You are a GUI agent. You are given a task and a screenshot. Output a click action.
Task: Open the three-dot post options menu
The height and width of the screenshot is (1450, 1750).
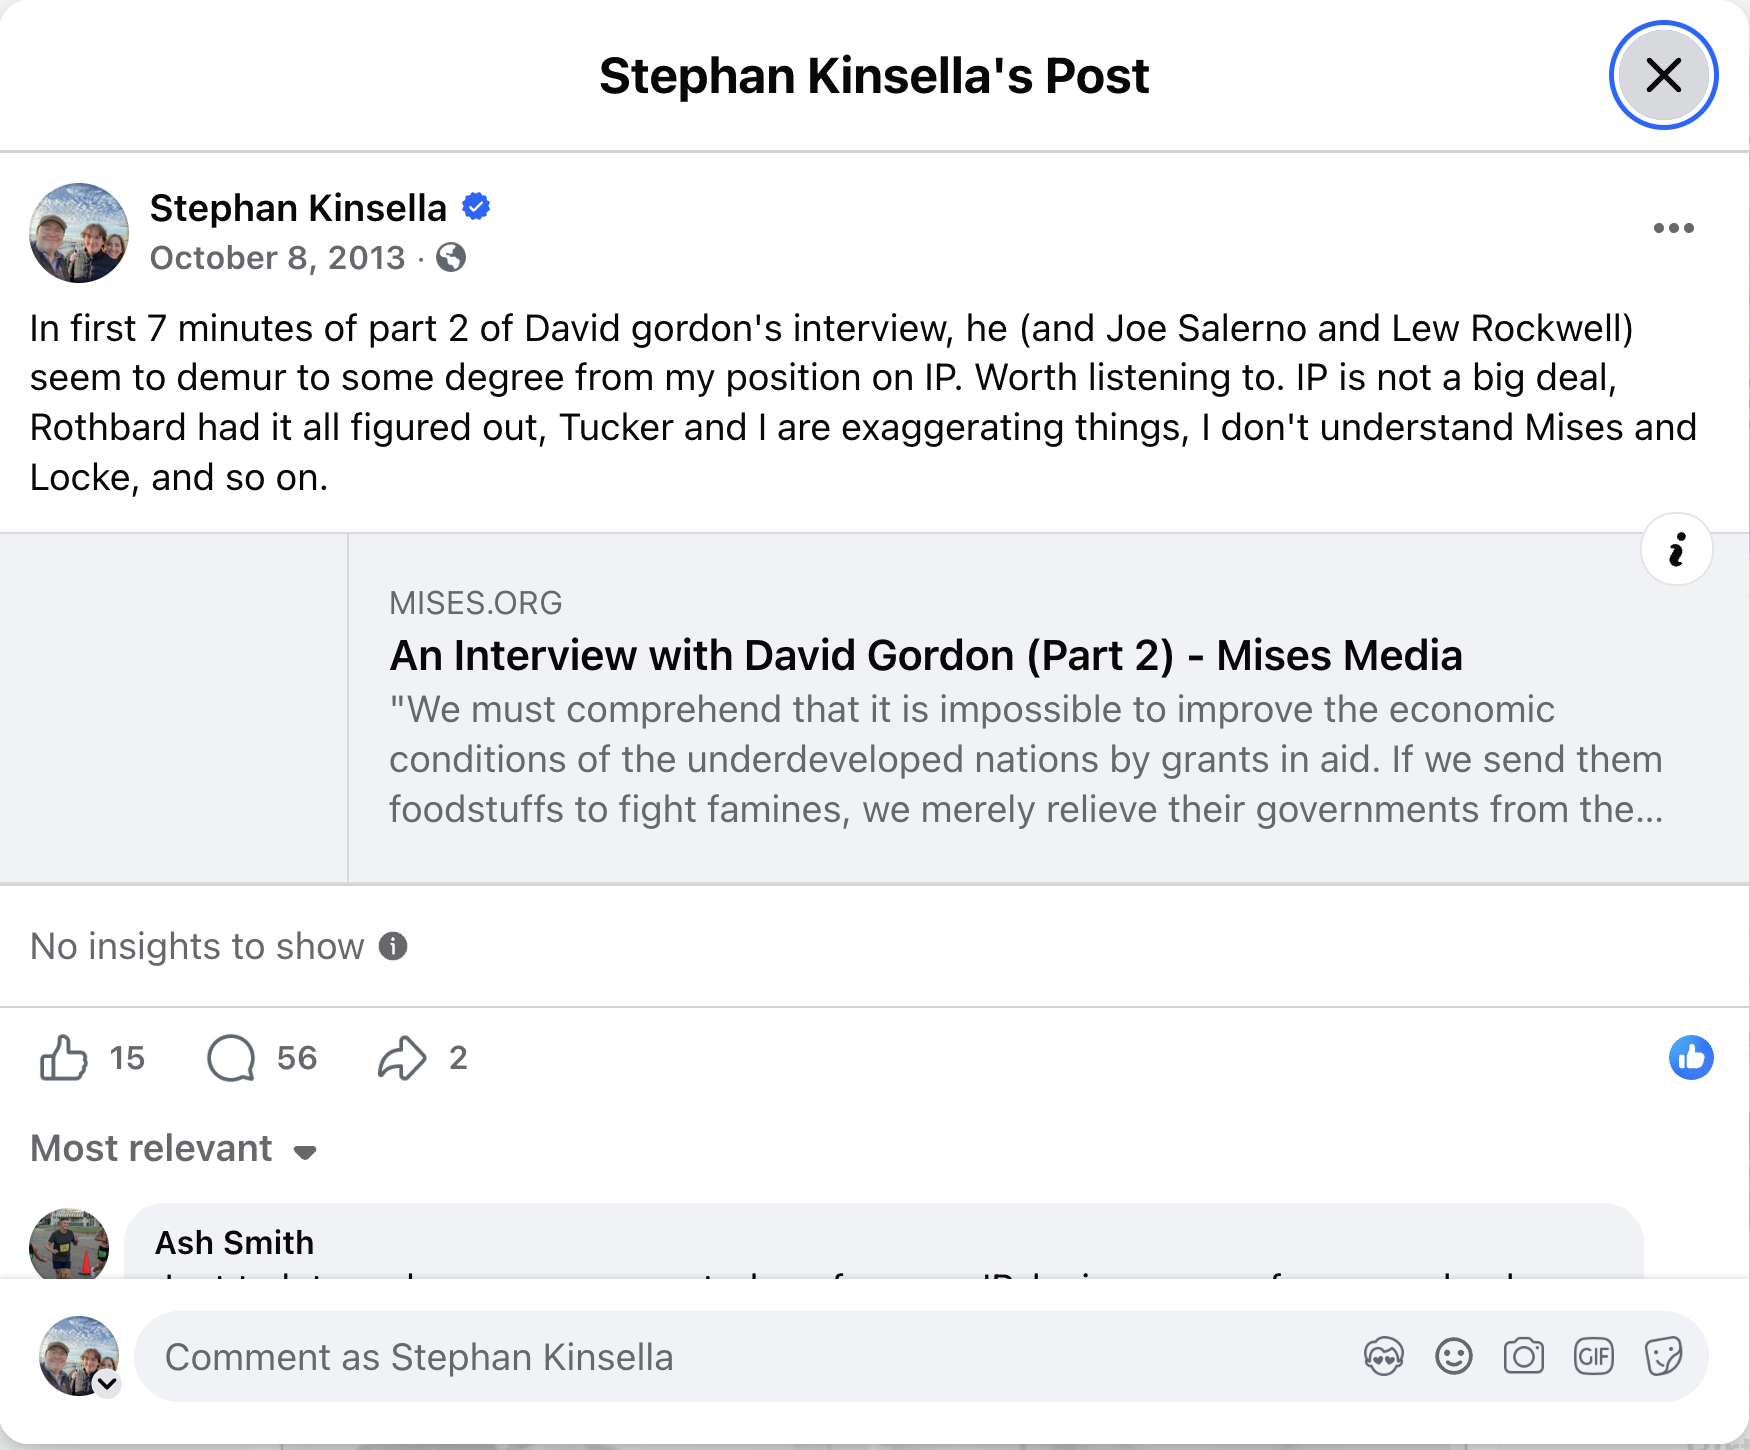(x=1673, y=228)
